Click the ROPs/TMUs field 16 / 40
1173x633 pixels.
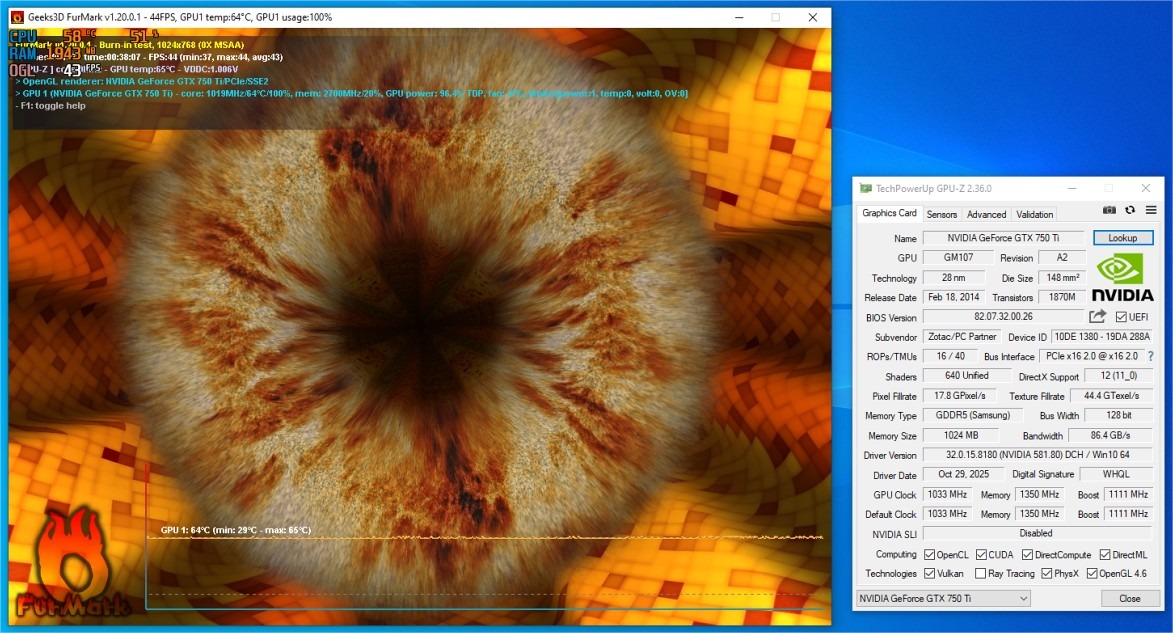[x=951, y=356]
